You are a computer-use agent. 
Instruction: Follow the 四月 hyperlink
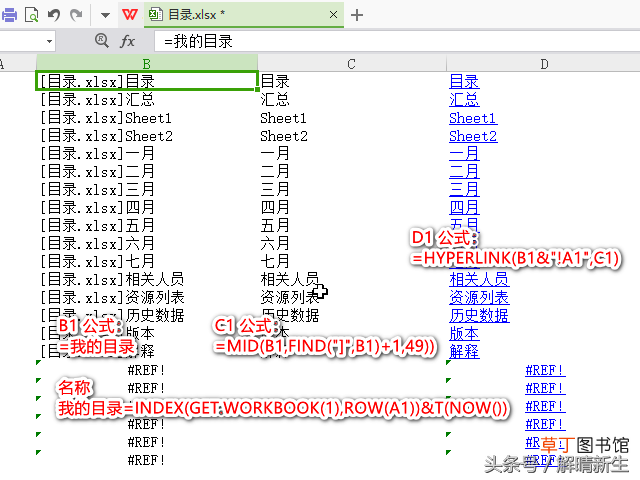(x=464, y=207)
